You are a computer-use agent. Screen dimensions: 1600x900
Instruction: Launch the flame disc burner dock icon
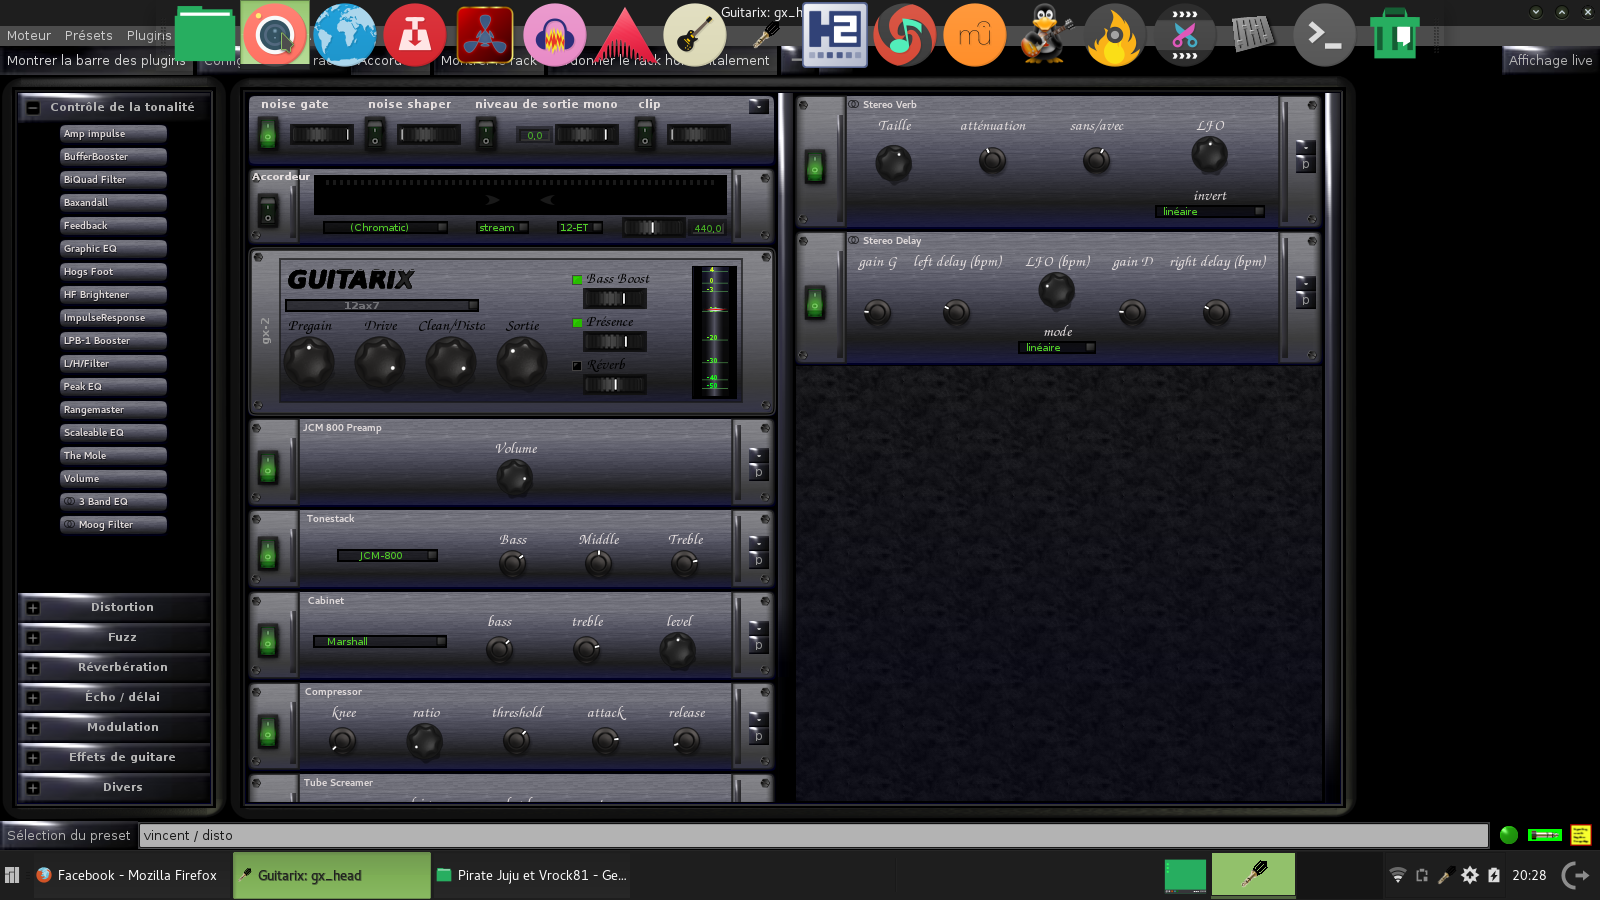pyautogui.click(x=1115, y=34)
